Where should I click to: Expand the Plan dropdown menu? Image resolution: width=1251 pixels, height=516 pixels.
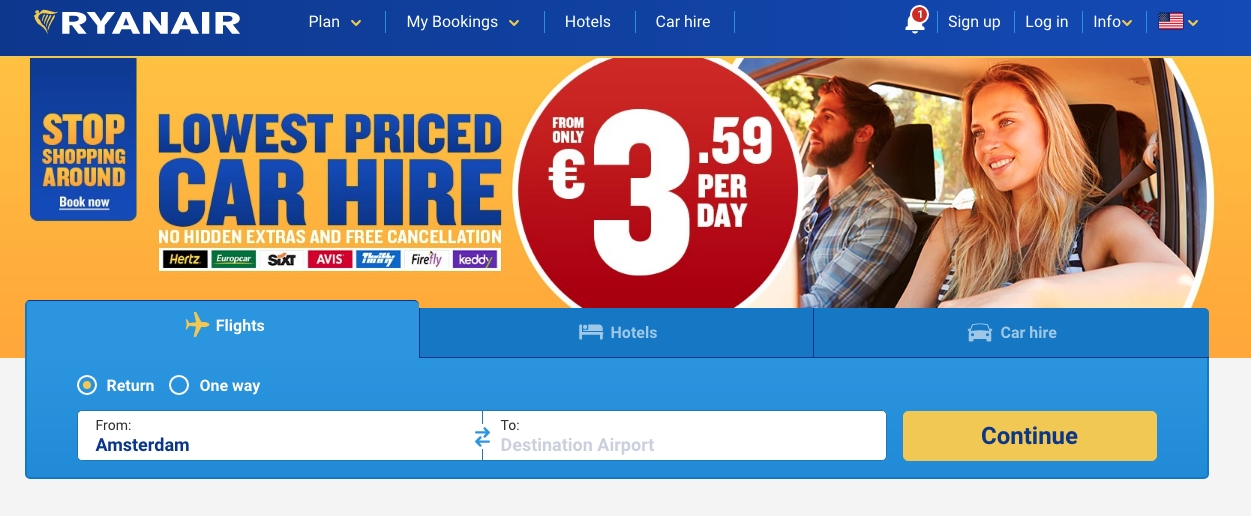tap(335, 22)
